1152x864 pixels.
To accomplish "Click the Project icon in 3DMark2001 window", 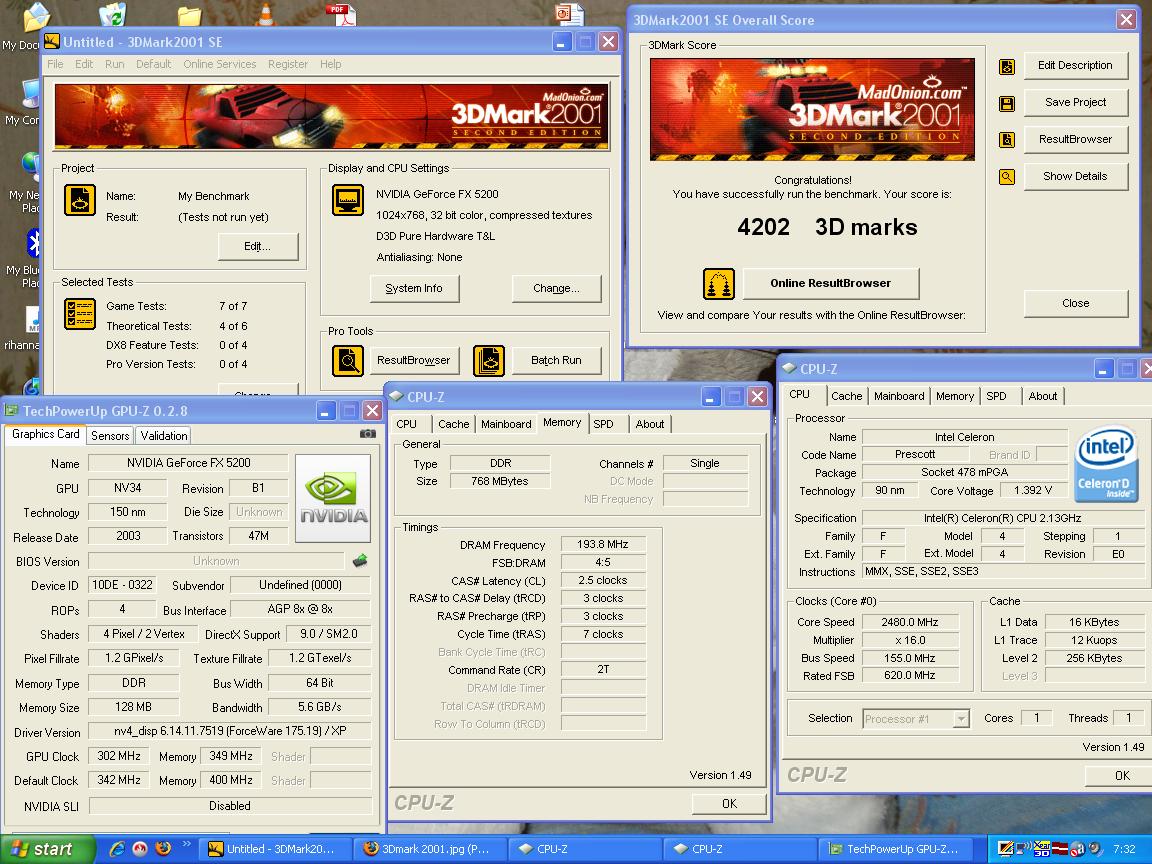I will coord(79,200).
